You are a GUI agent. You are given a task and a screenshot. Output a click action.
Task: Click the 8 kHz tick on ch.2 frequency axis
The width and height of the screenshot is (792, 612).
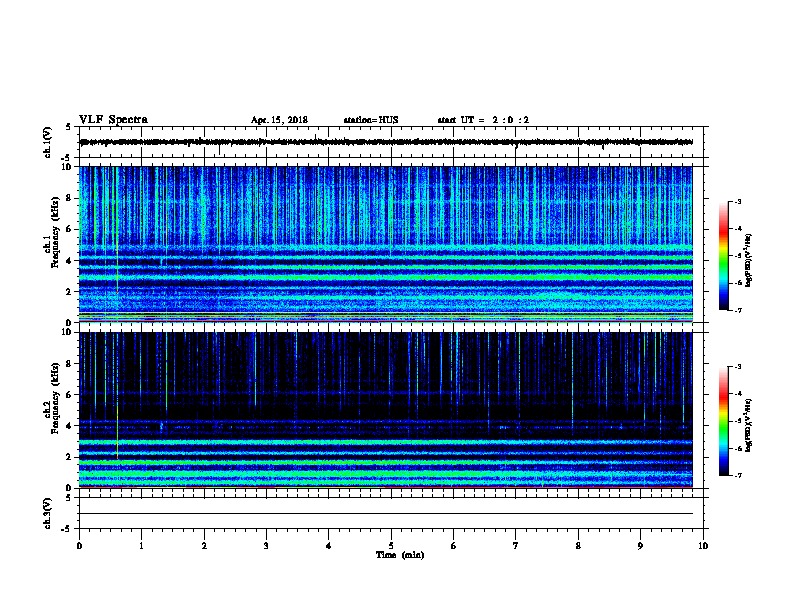click(x=70, y=364)
